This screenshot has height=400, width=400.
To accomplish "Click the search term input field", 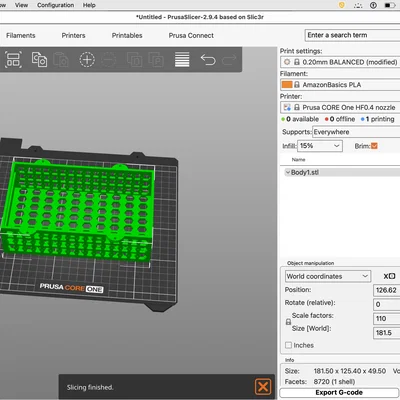I will 352,35.
